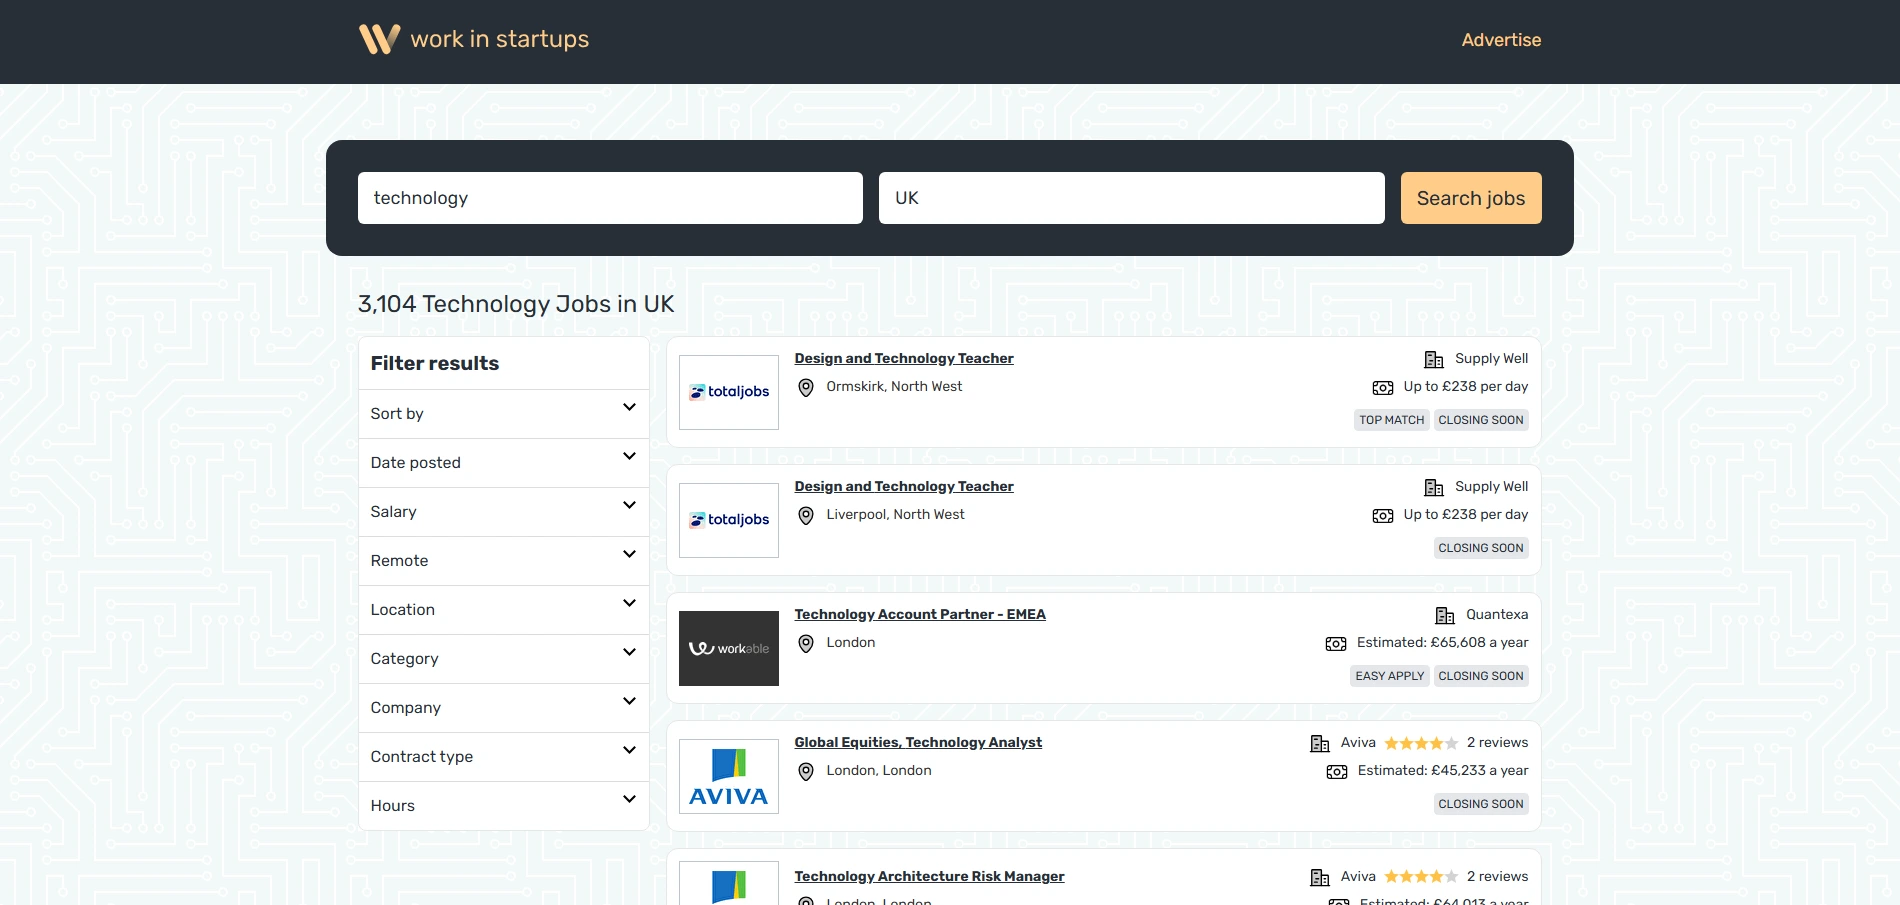
Task: Open Global Equities, Technology Analyst job
Action: coord(918,742)
